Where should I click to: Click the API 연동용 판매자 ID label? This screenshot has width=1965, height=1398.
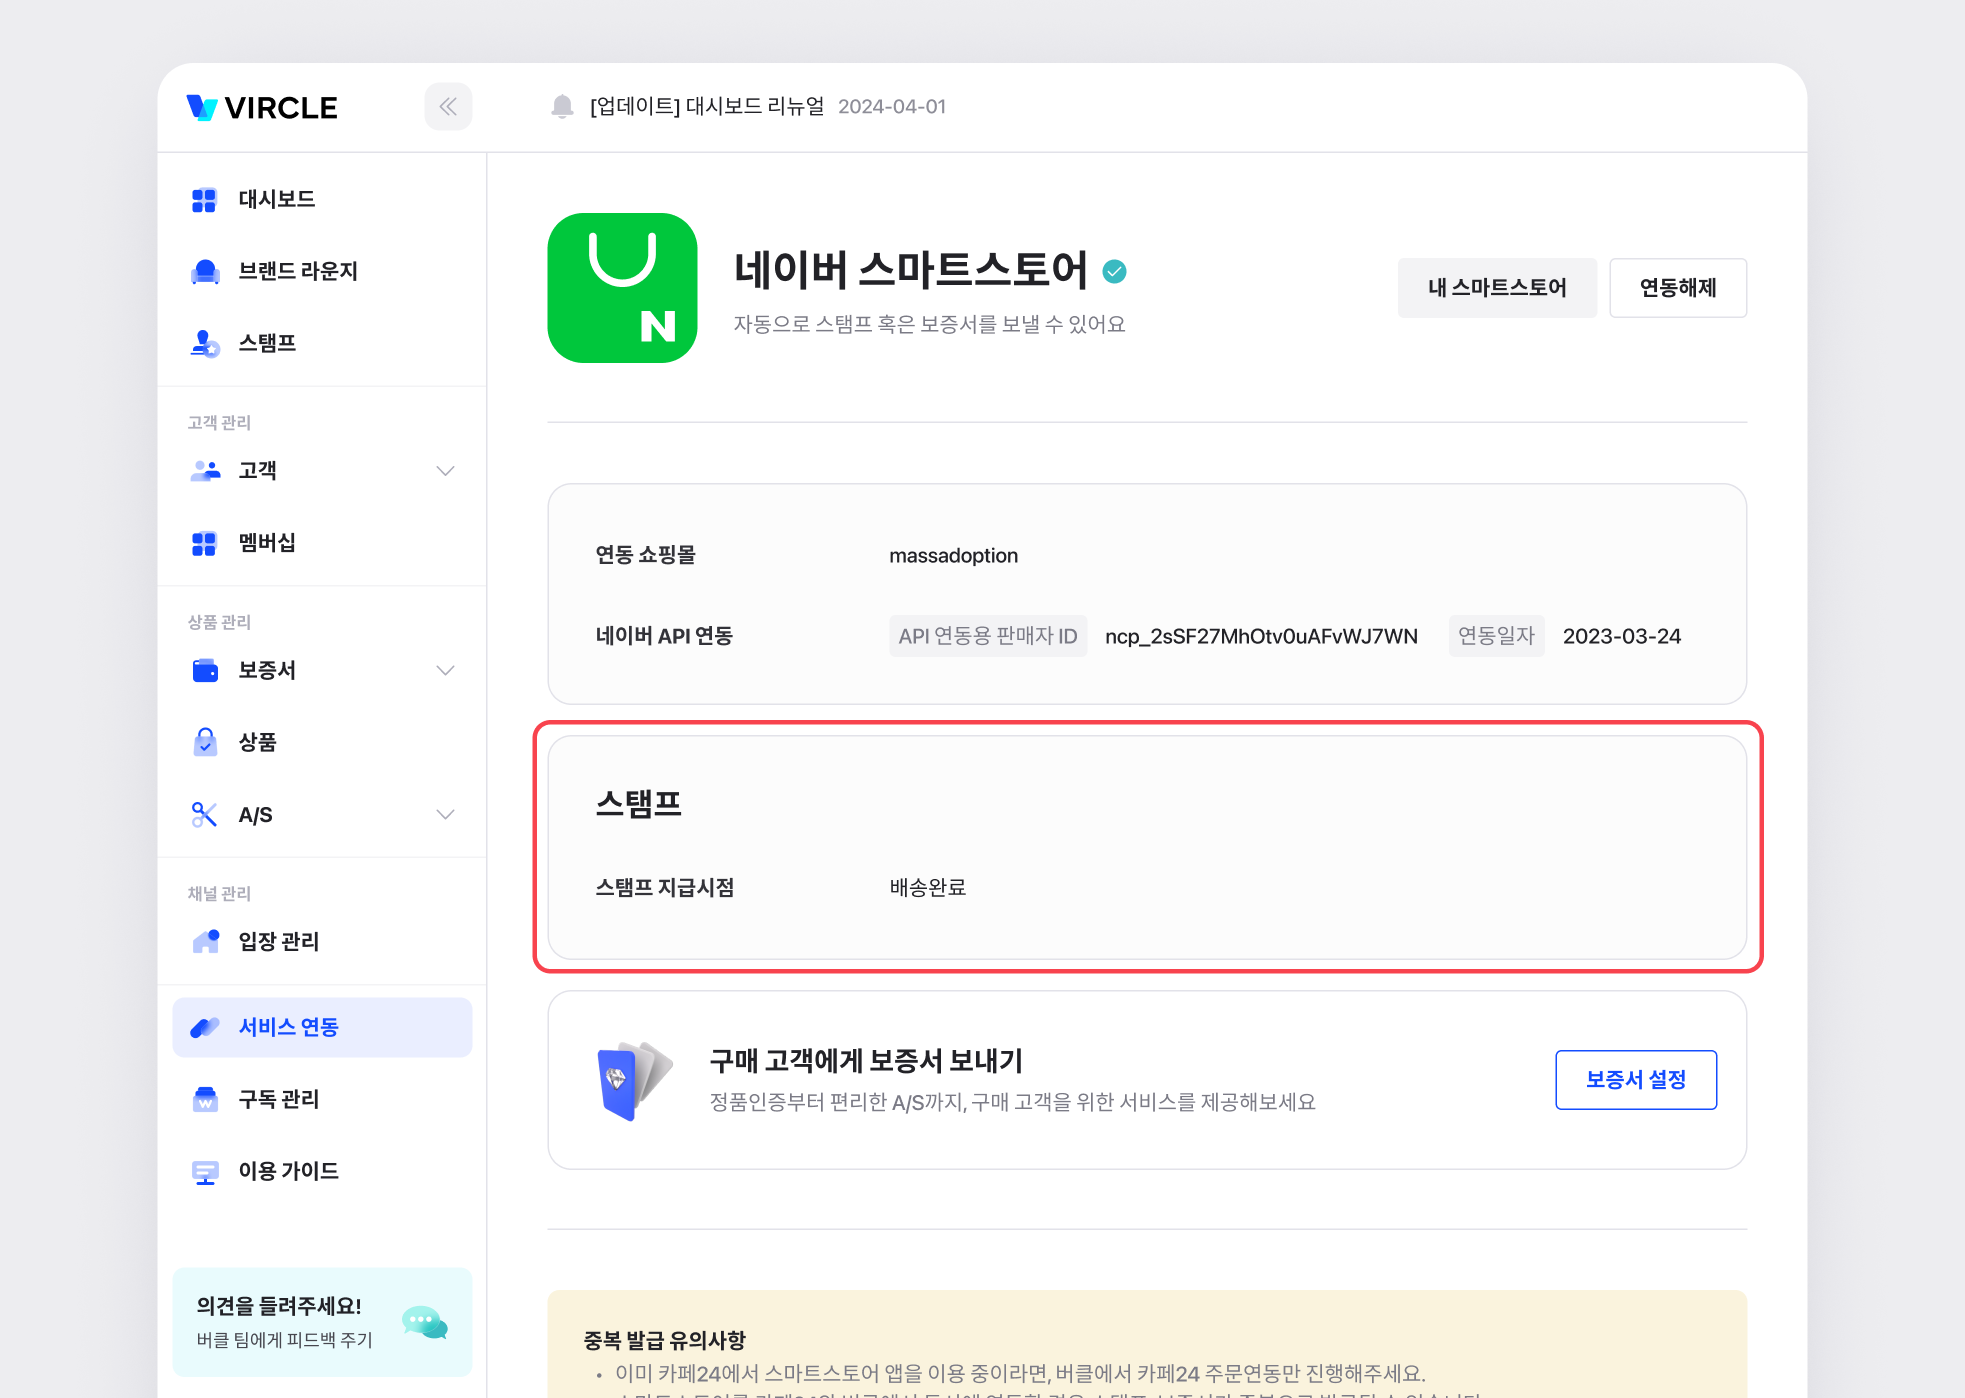(x=988, y=636)
